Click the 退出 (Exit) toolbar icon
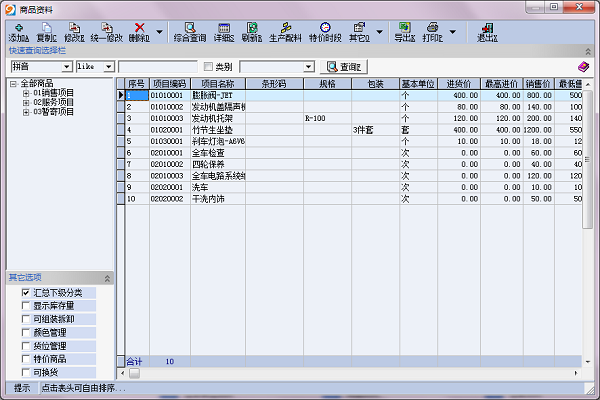600x400 pixels. click(487, 31)
